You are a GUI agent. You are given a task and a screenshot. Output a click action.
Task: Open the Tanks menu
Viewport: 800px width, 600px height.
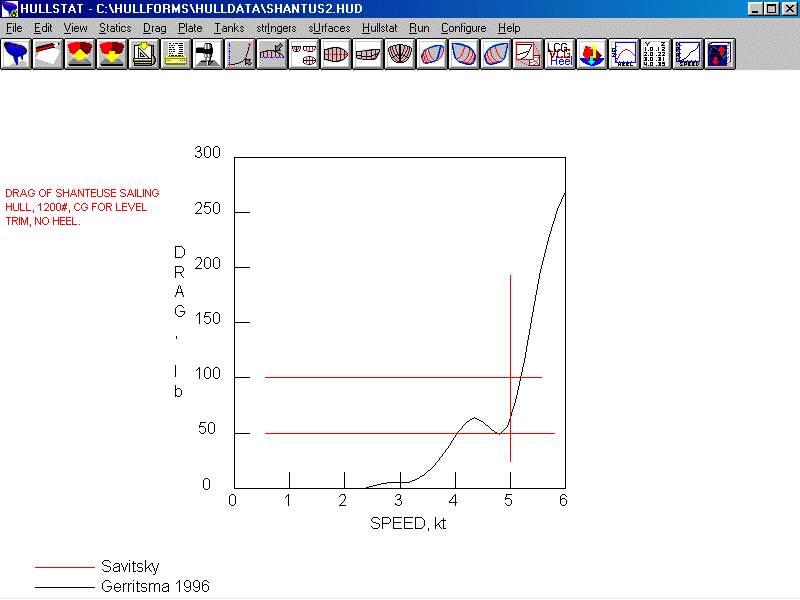pyautogui.click(x=229, y=28)
